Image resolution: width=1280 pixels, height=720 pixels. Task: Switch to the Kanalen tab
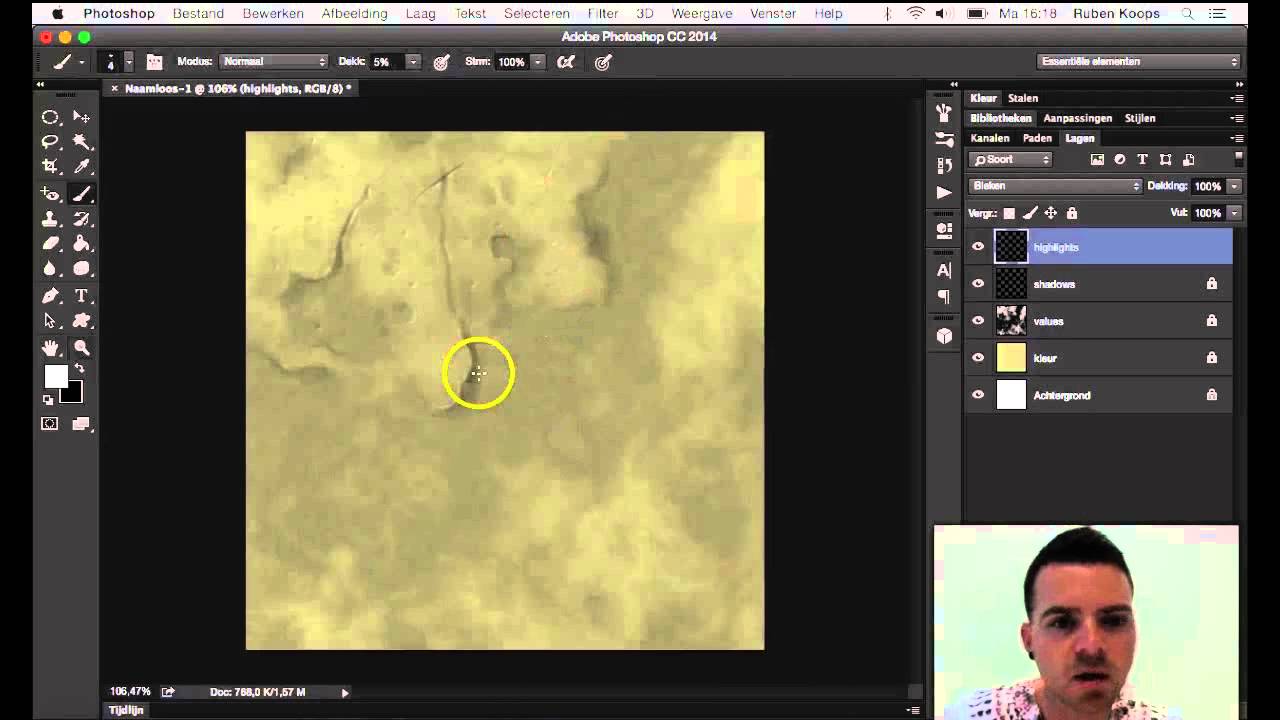990,138
